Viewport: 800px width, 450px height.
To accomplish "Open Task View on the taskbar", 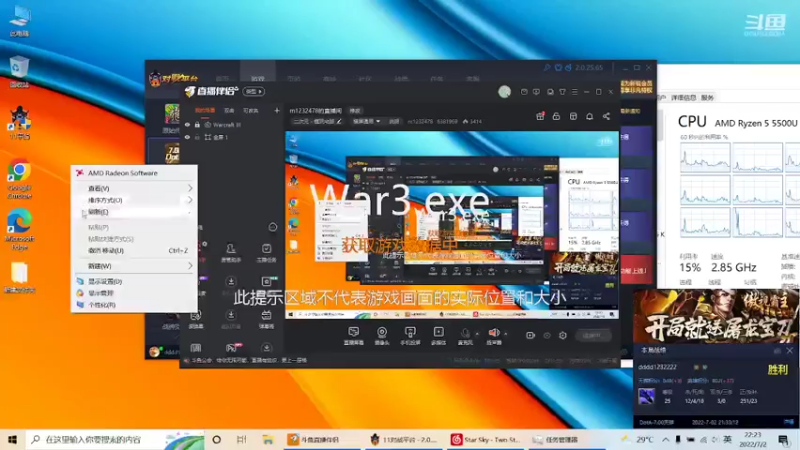I will 242,439.
